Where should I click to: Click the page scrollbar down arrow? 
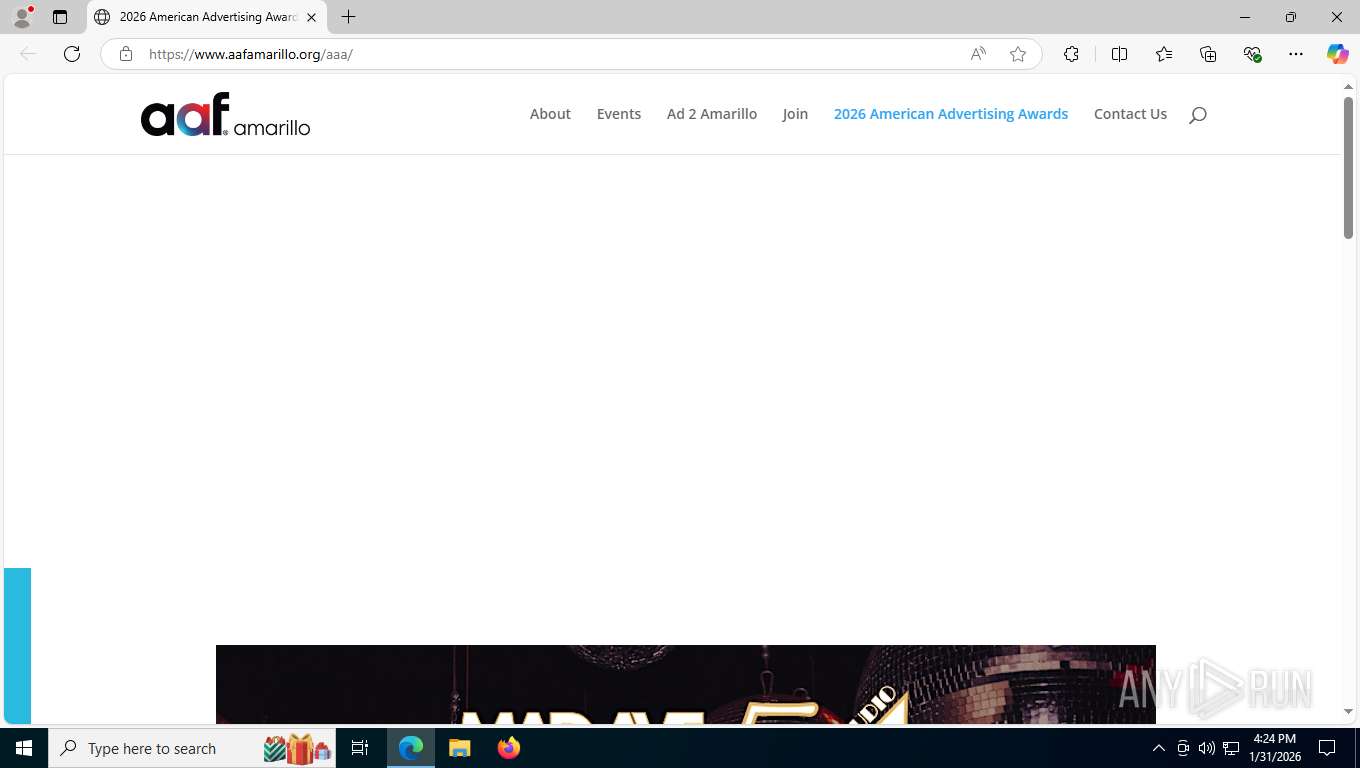pyautogui.click(x=1348, y=712)
